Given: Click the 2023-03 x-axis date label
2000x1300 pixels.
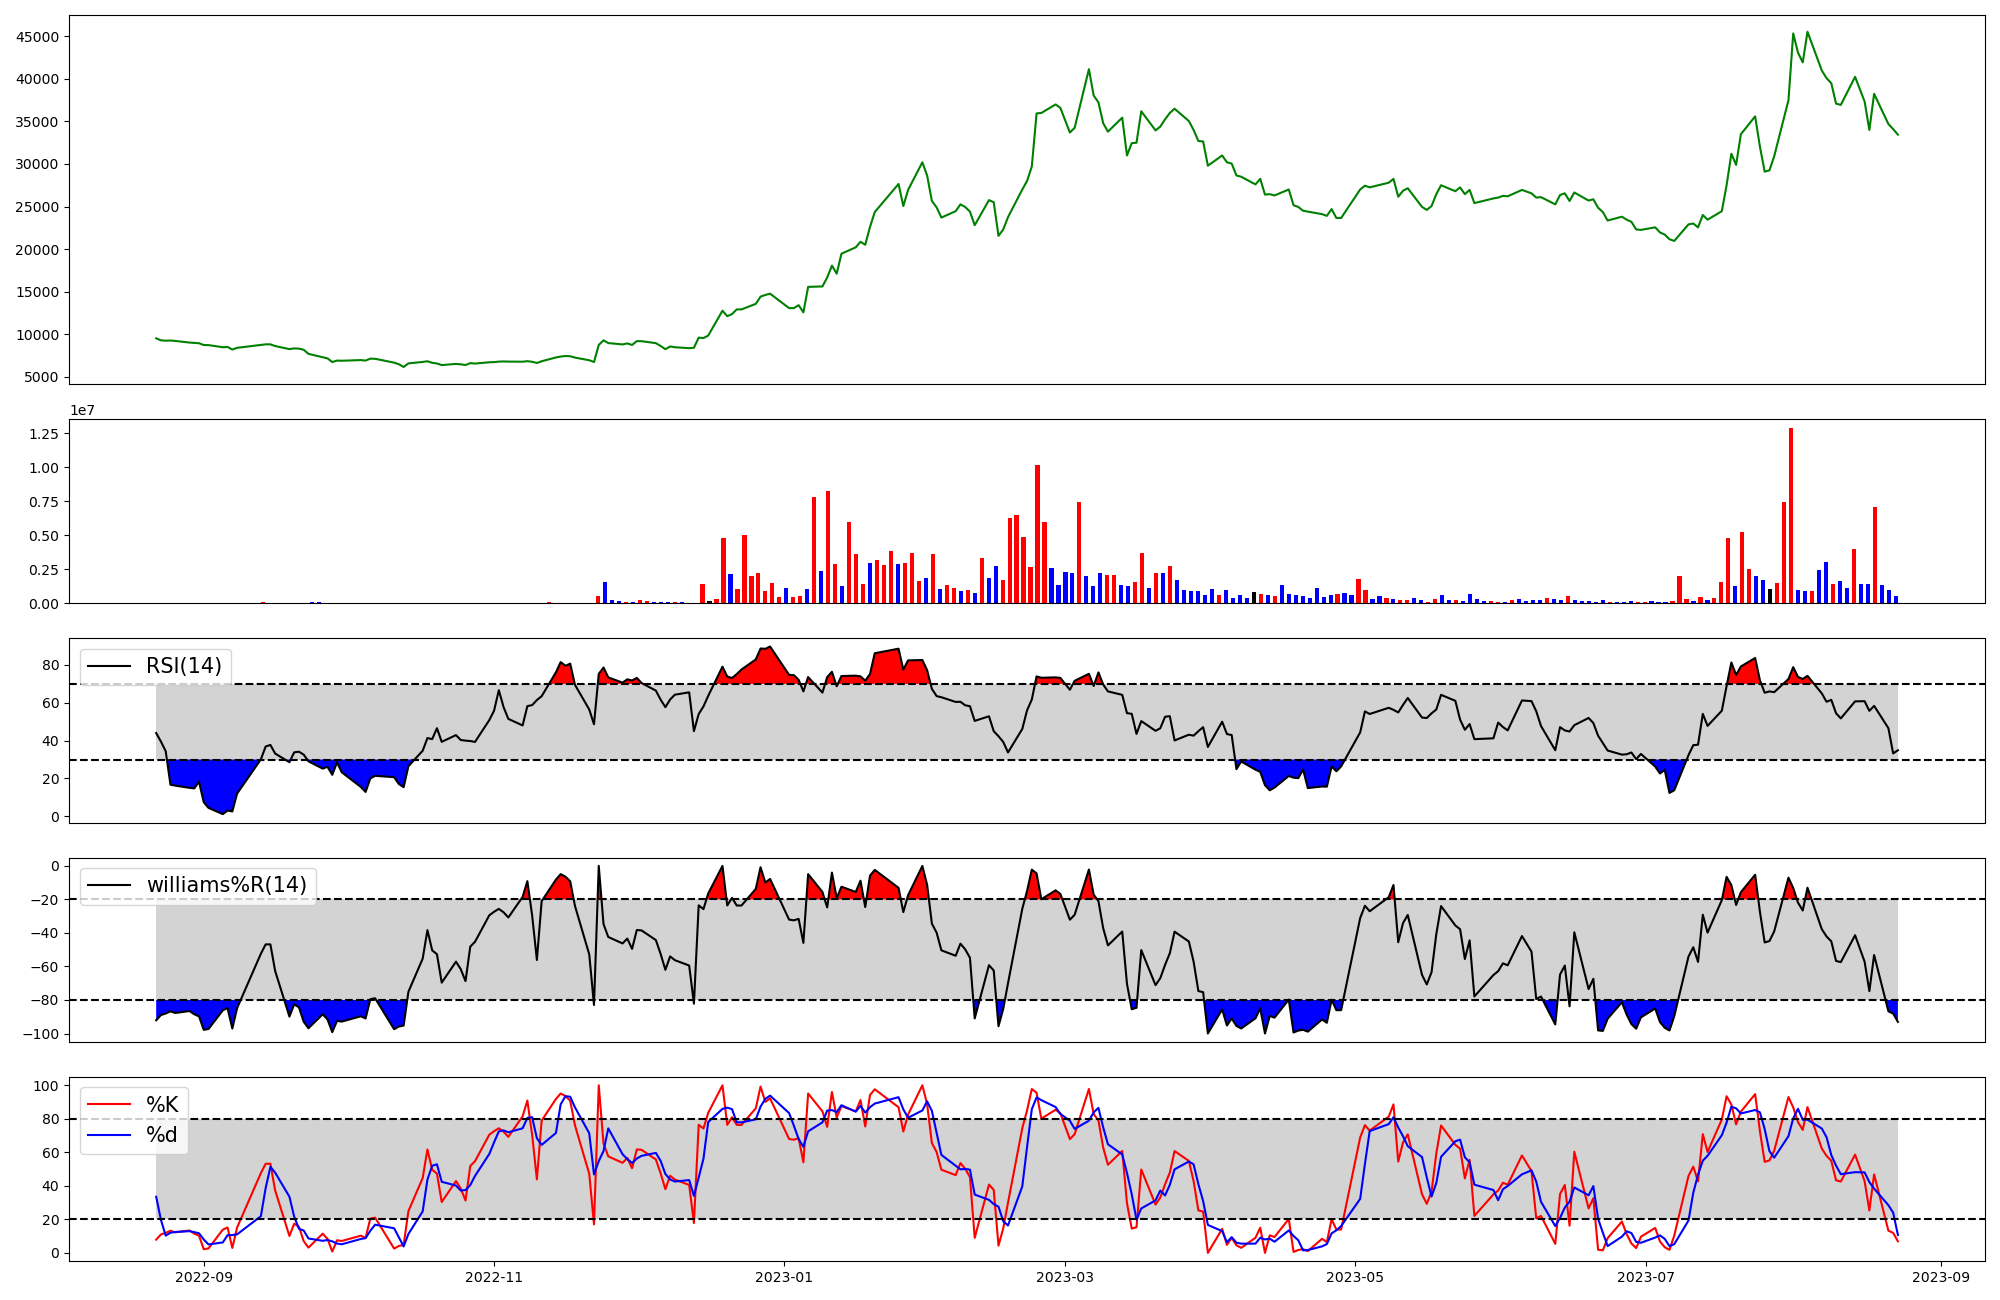Looking at the screenshot, I should tap(1065, 1277).
